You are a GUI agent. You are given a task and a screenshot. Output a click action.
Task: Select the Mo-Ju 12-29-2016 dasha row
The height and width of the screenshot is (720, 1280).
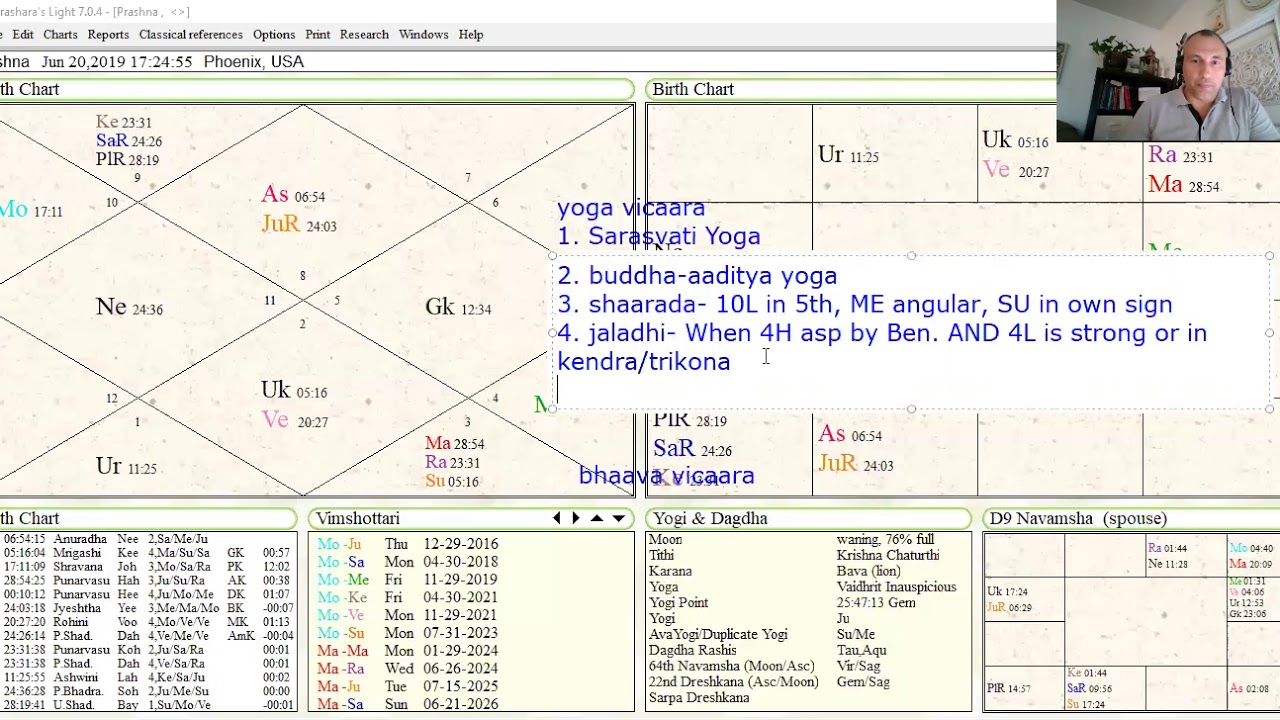408,544
